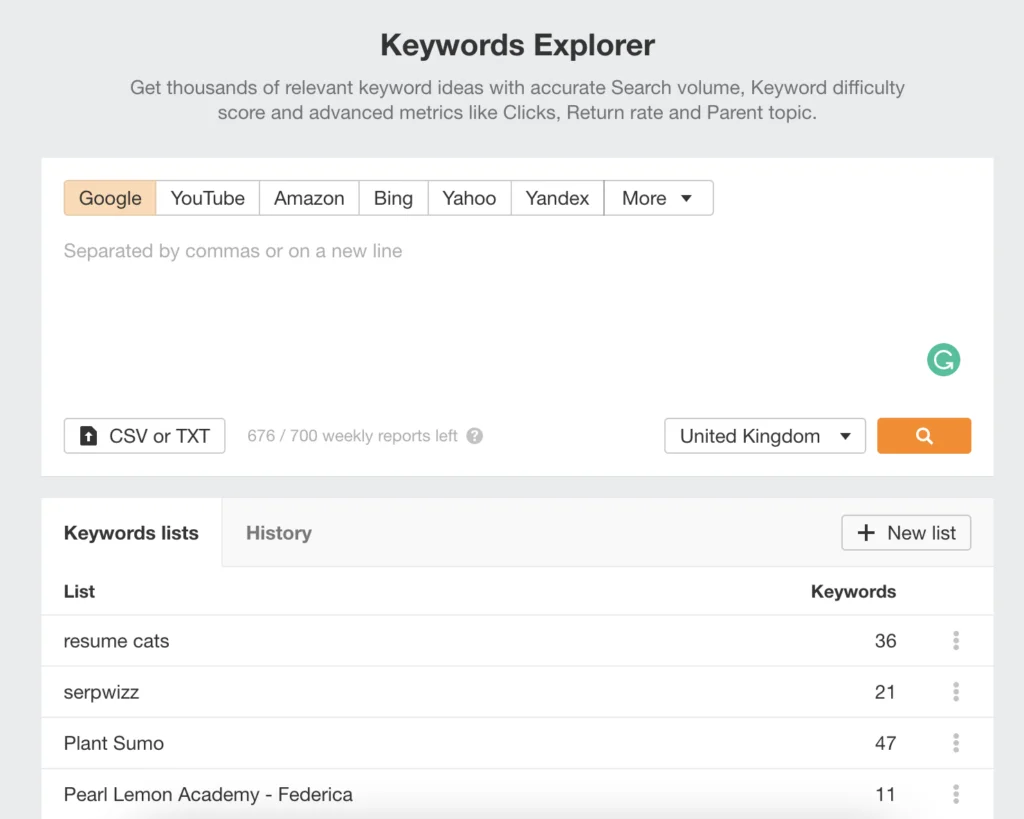
Task: Click the Keywords column header
Action: coord(853,591)
